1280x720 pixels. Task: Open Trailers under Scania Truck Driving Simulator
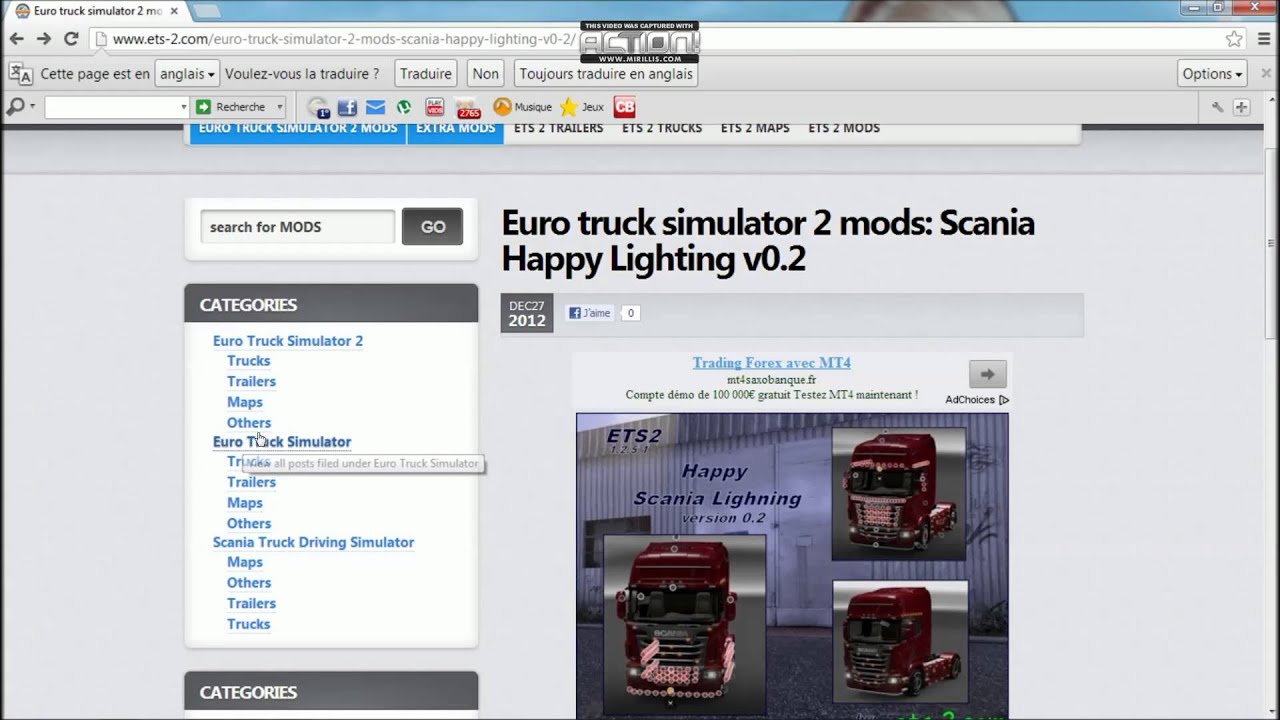click(x=251, y=603)
